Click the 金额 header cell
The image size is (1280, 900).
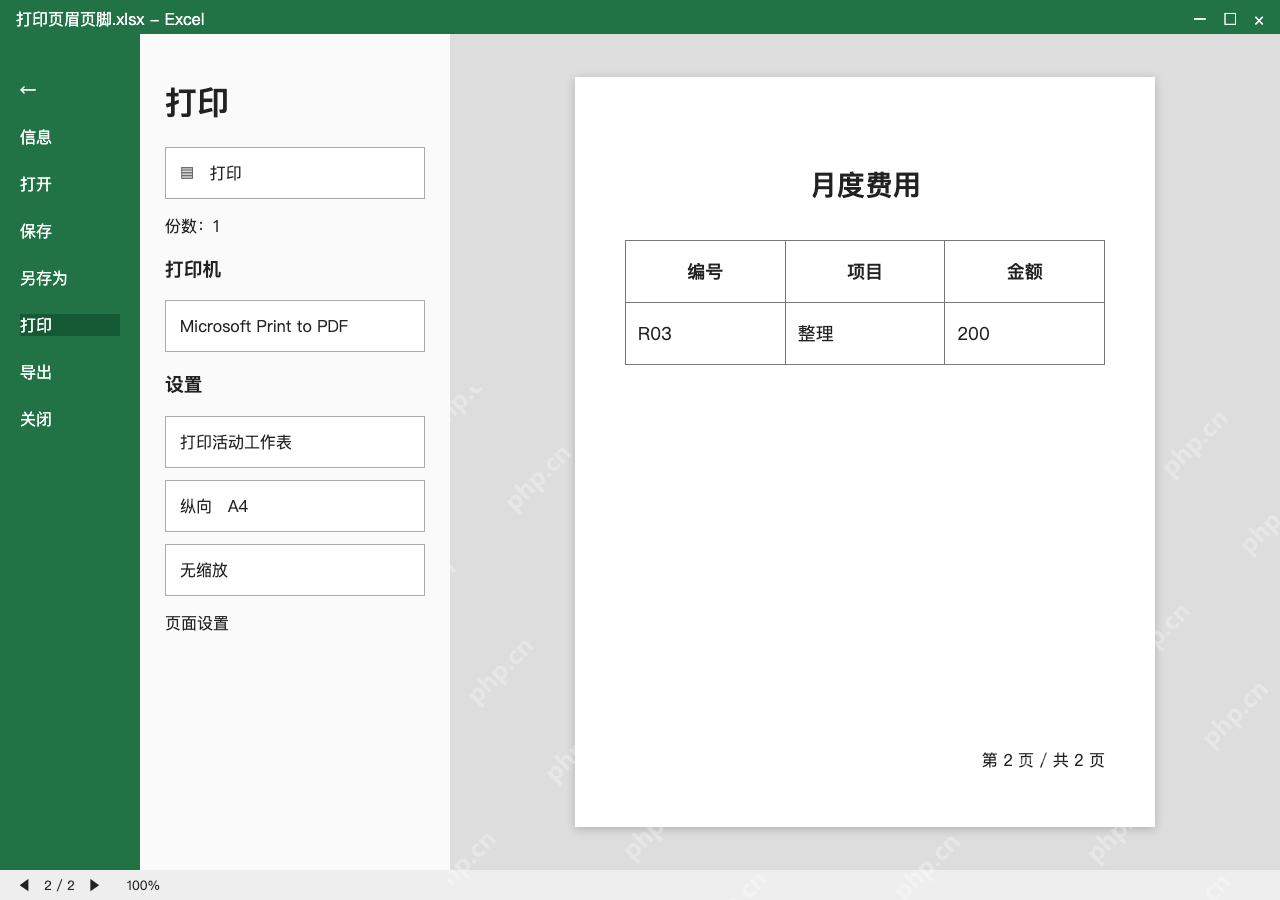click(x=1025, y=272)
